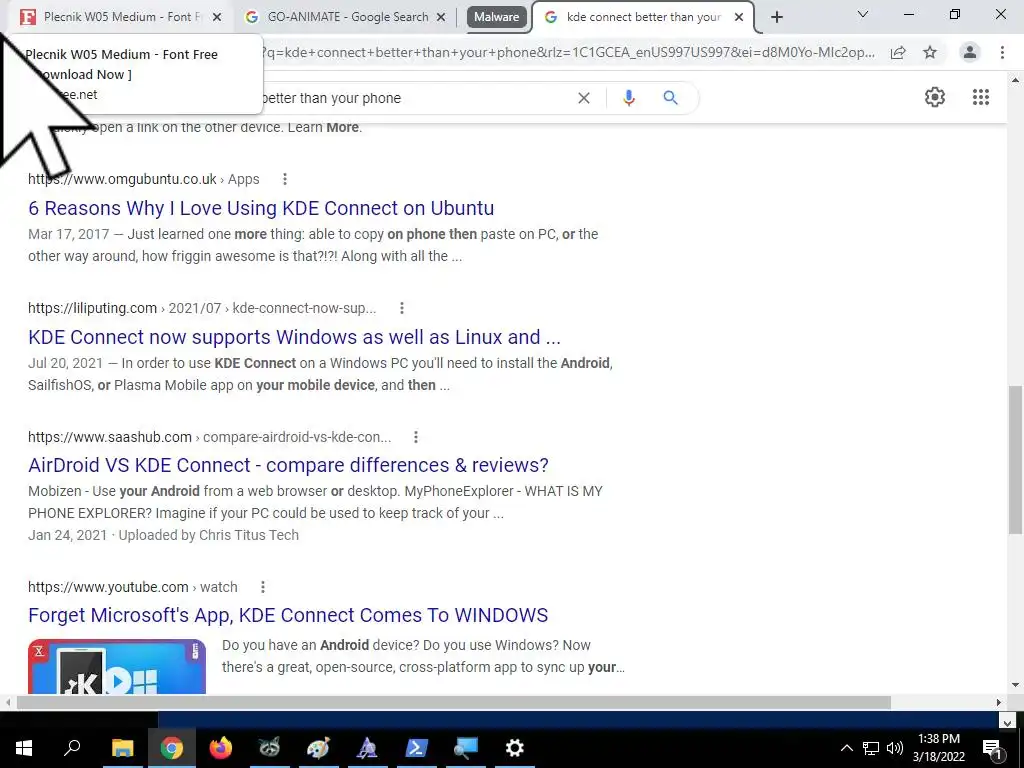Open 'AirDroid VS KDE Connect' comparison link
This screenshot has width=1024, height=768.
click(289, 465)
